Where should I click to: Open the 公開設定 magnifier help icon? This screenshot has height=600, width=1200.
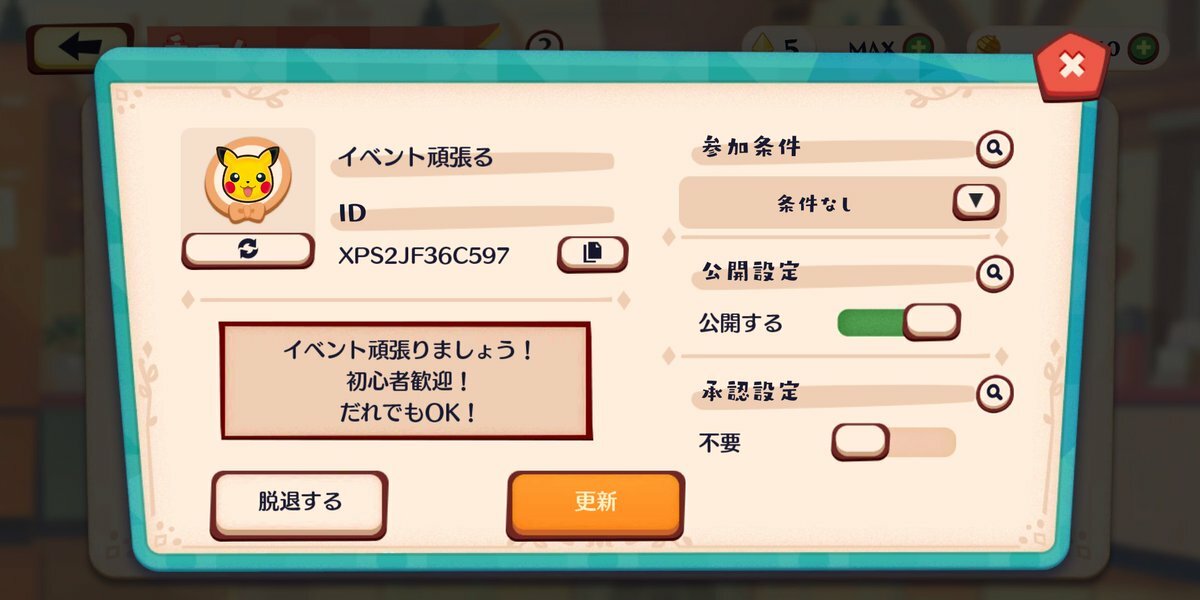click(994, 272)
